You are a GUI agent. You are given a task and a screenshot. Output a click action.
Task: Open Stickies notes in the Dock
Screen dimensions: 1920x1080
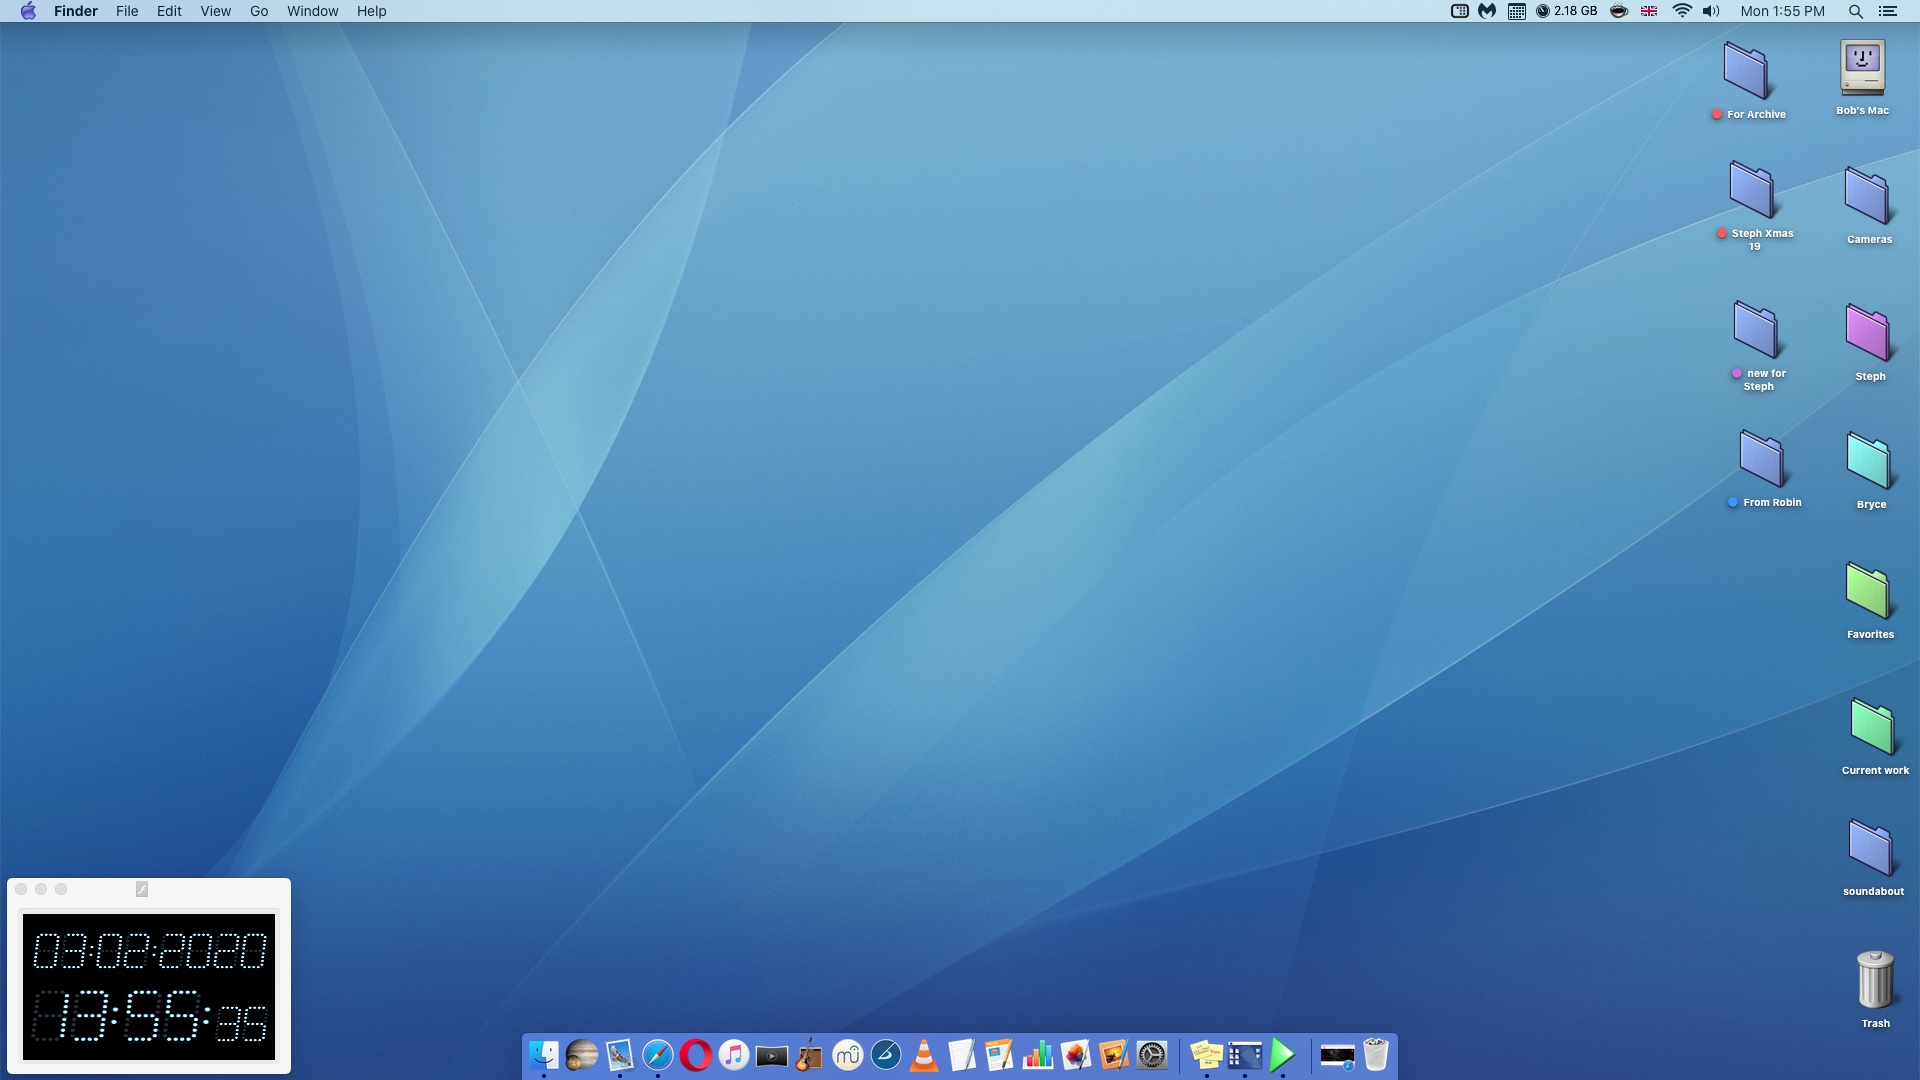1206,1055
